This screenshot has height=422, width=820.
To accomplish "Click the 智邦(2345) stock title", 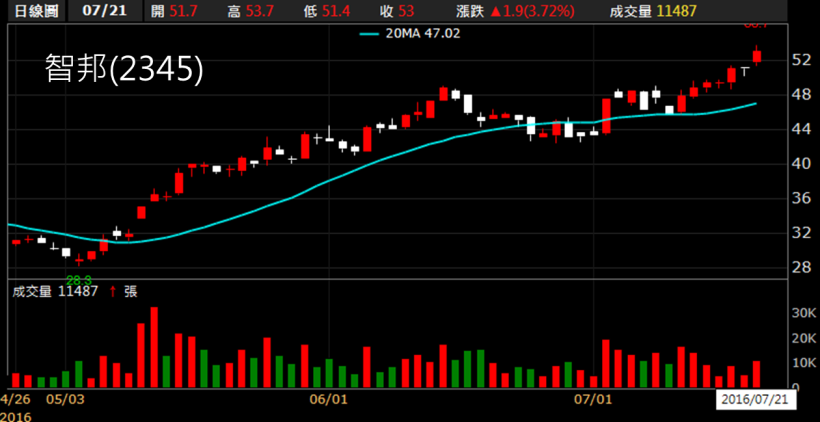I will 124,70.
